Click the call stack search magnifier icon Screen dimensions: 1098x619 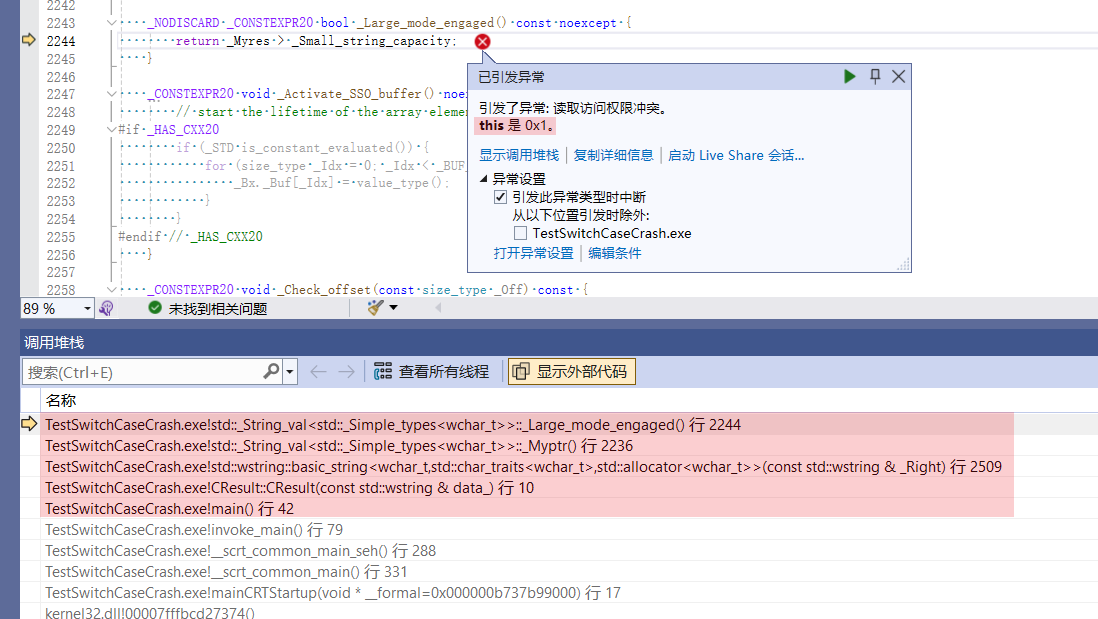tap(271, 372)
